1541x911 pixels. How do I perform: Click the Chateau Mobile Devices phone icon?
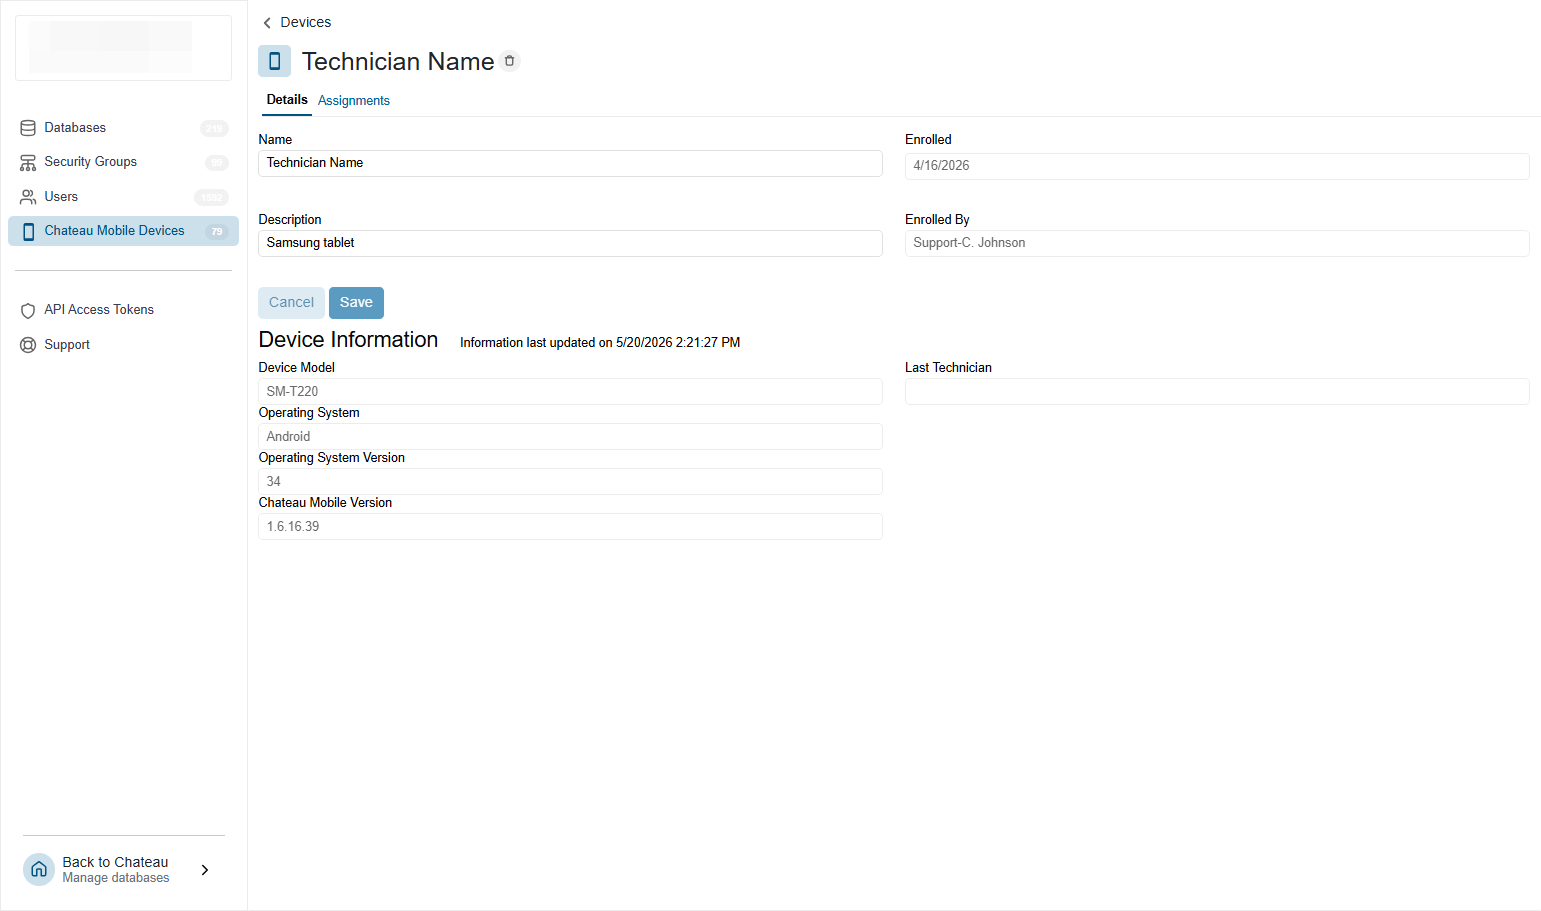coord(28,231)
